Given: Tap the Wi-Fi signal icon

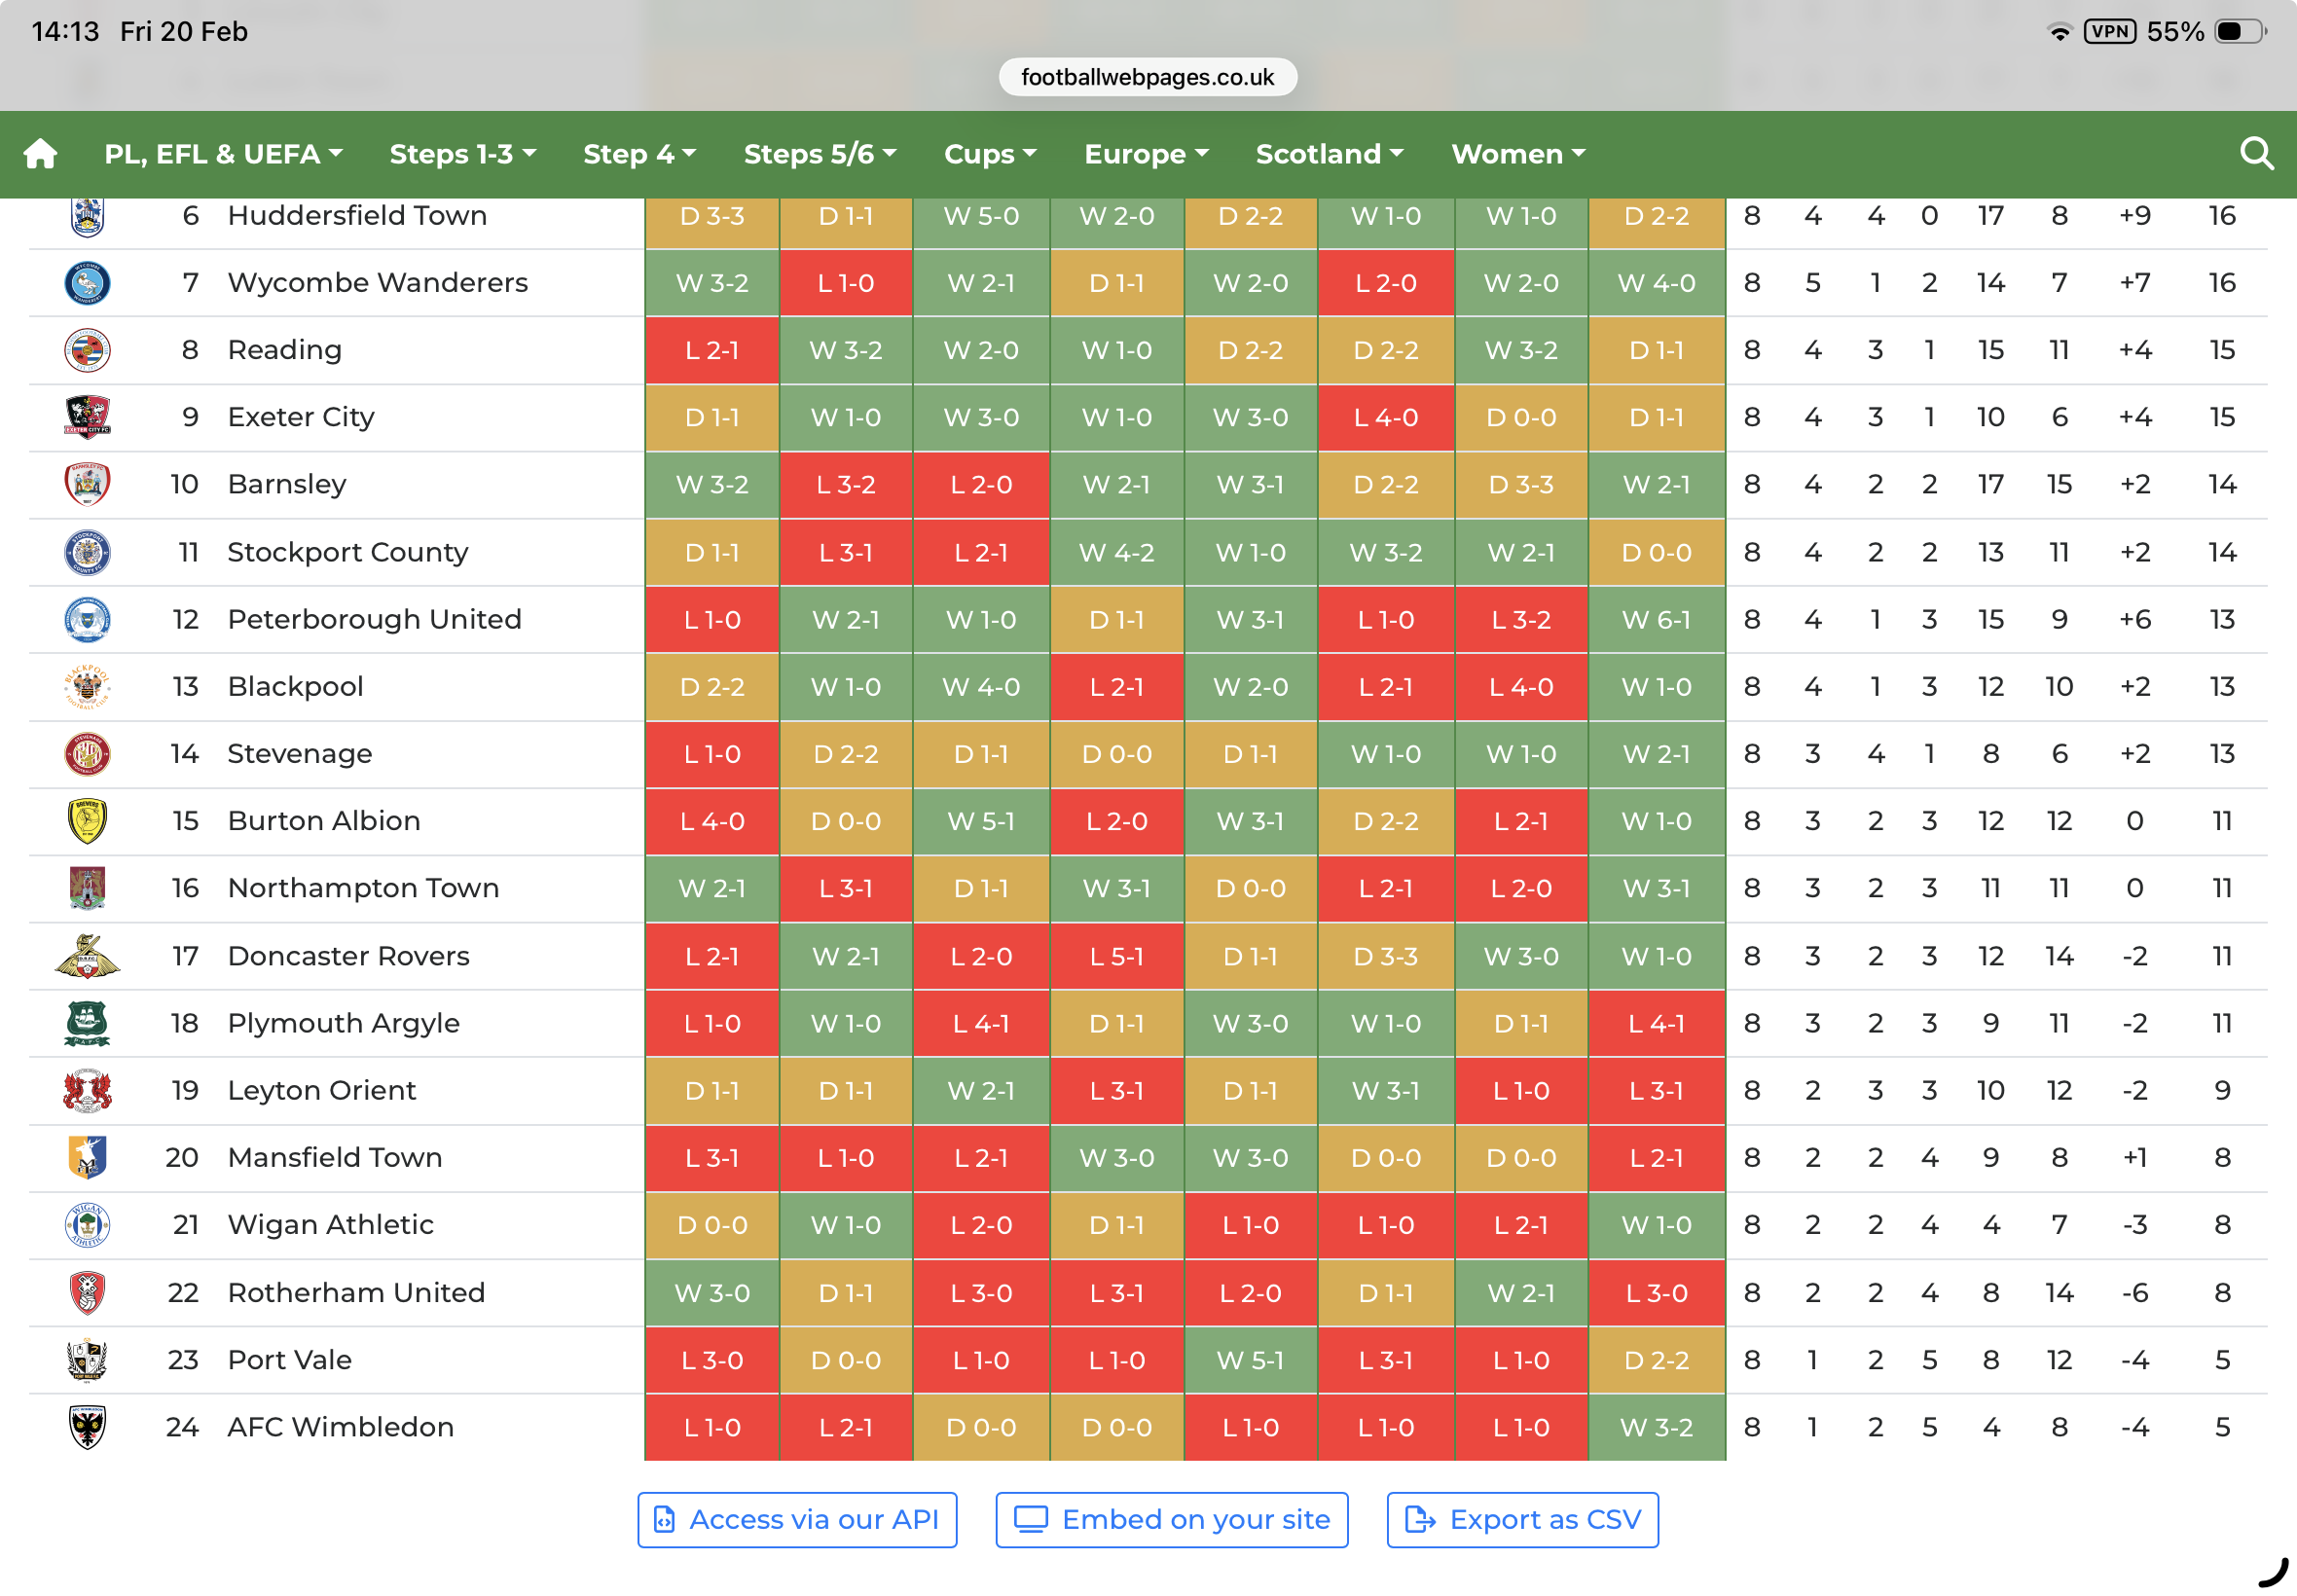Looking at the screenshot, I should [2059, 32].
